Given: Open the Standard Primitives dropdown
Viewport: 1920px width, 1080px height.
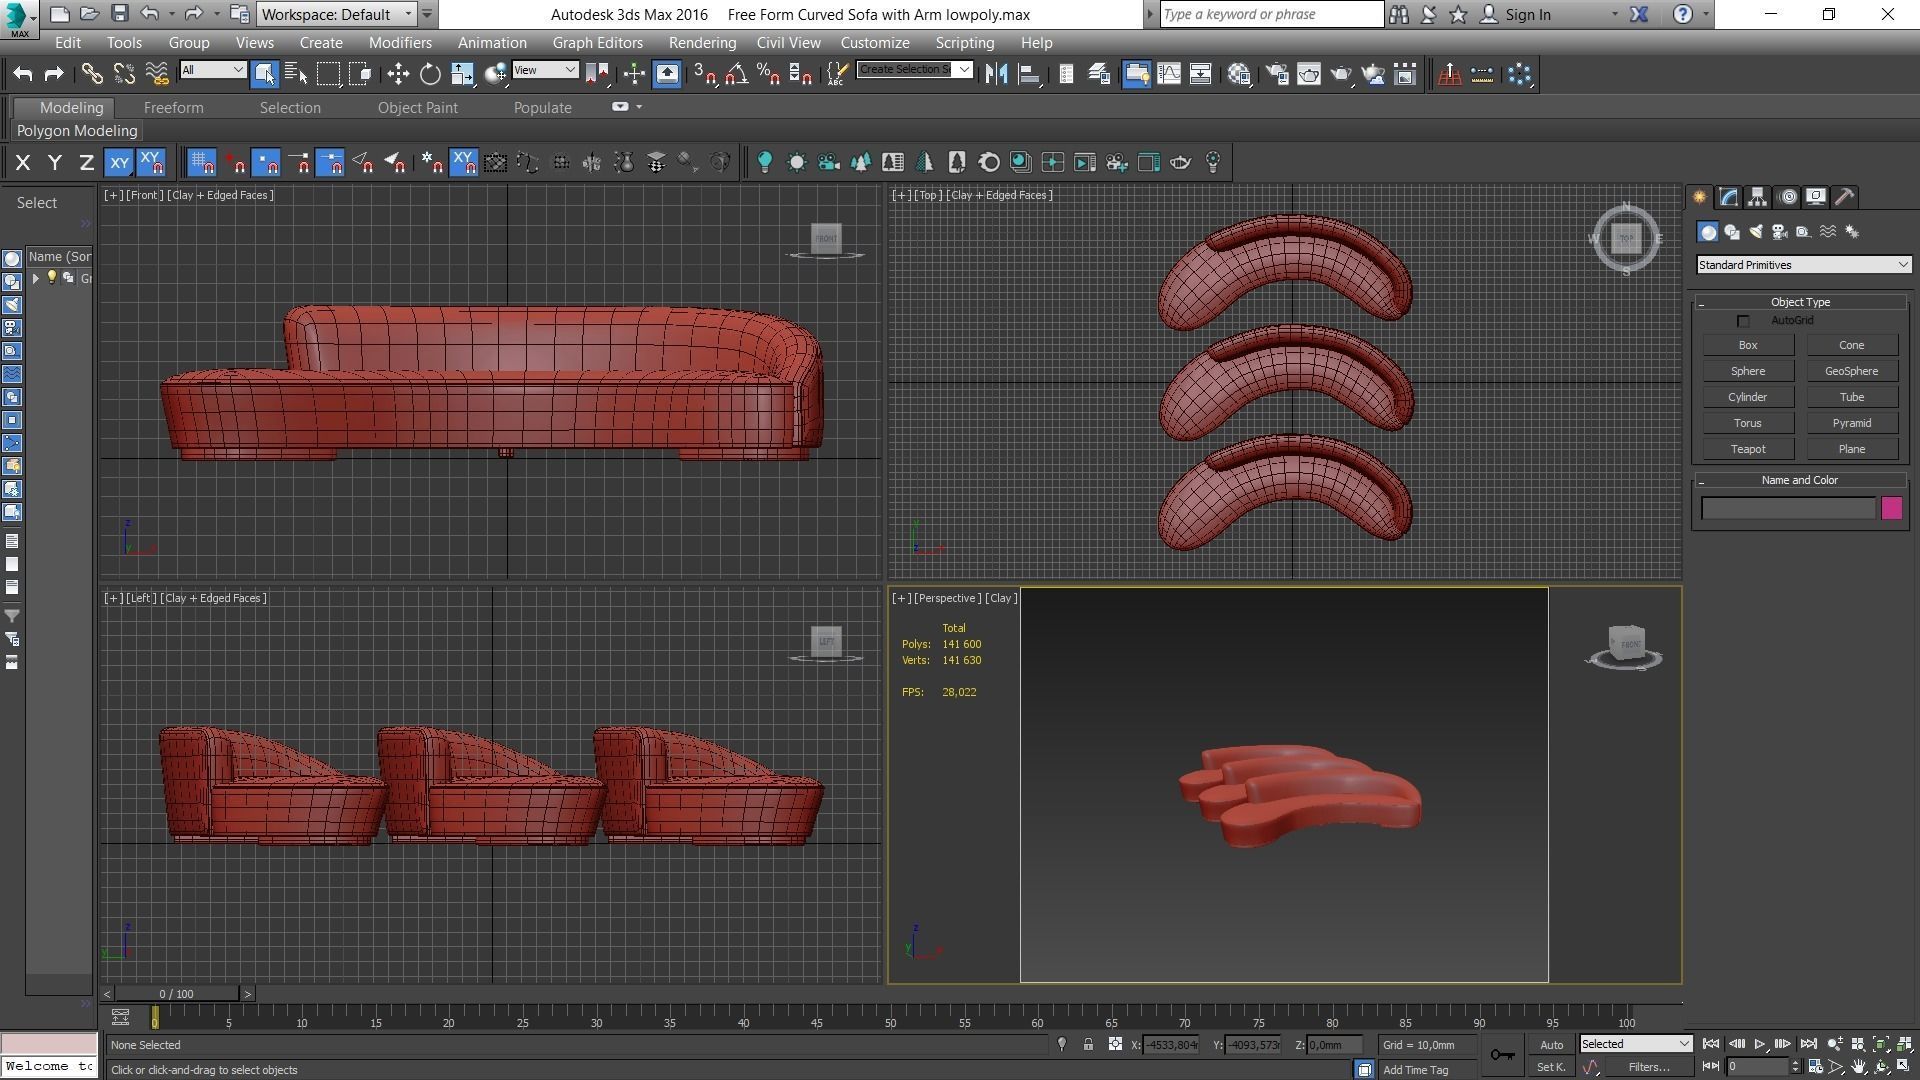Looking at the screenshot, I should pos(1804,265).
